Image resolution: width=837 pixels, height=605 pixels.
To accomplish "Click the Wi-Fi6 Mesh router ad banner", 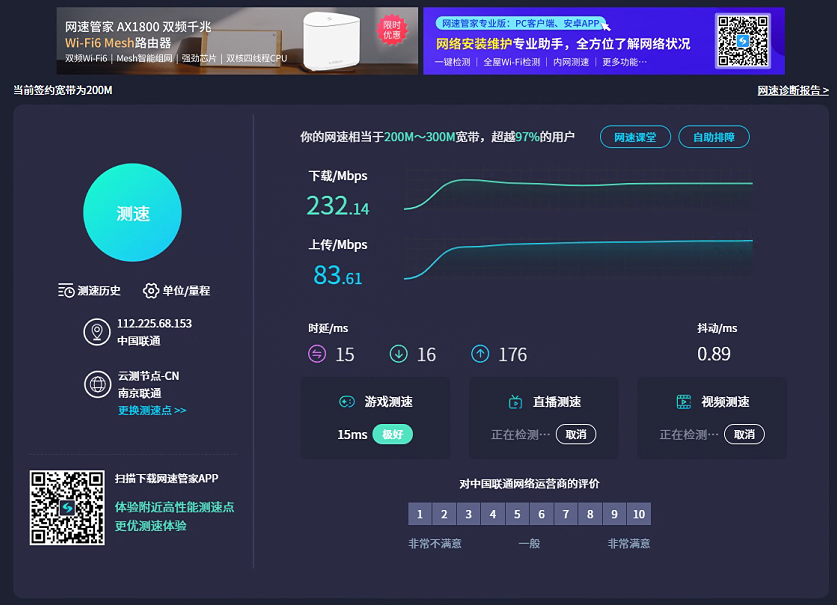I will click(x=237, y=41).
